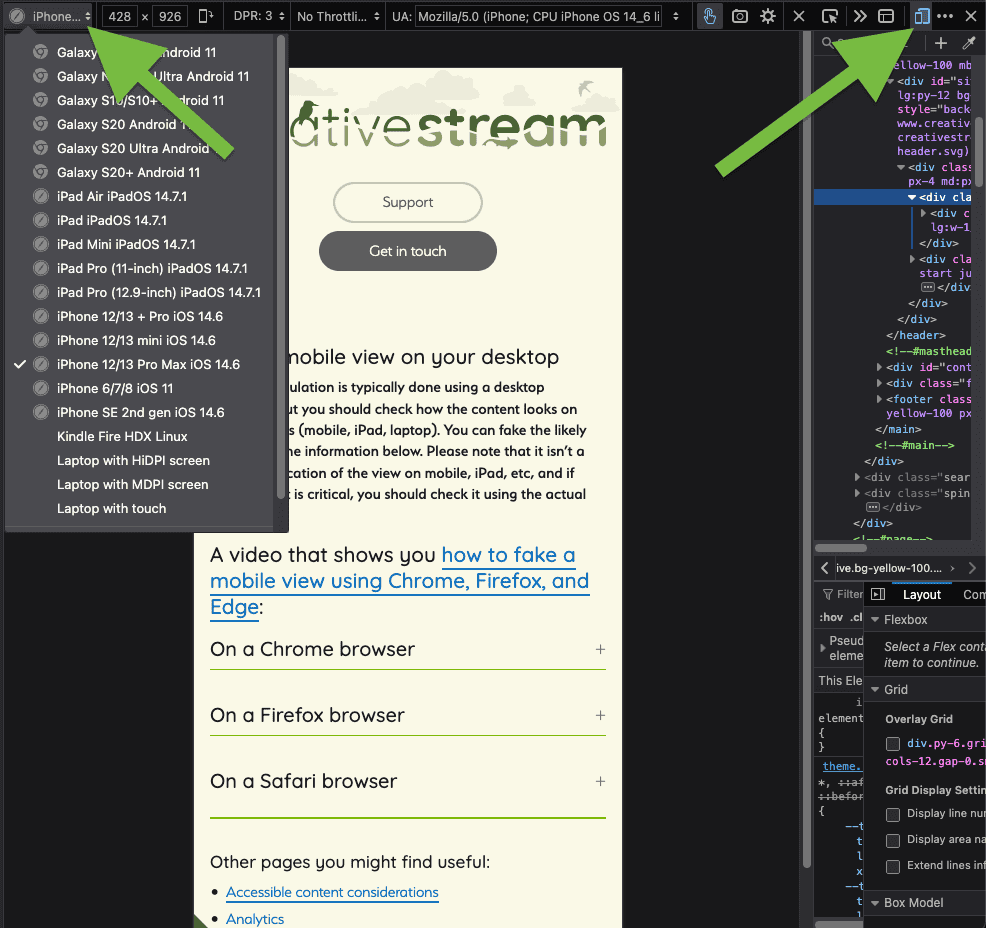Toggle the sidebar pane icon beside Layout
The height and width of the screenshot is (928, 986).
click(x=877, y=594)
